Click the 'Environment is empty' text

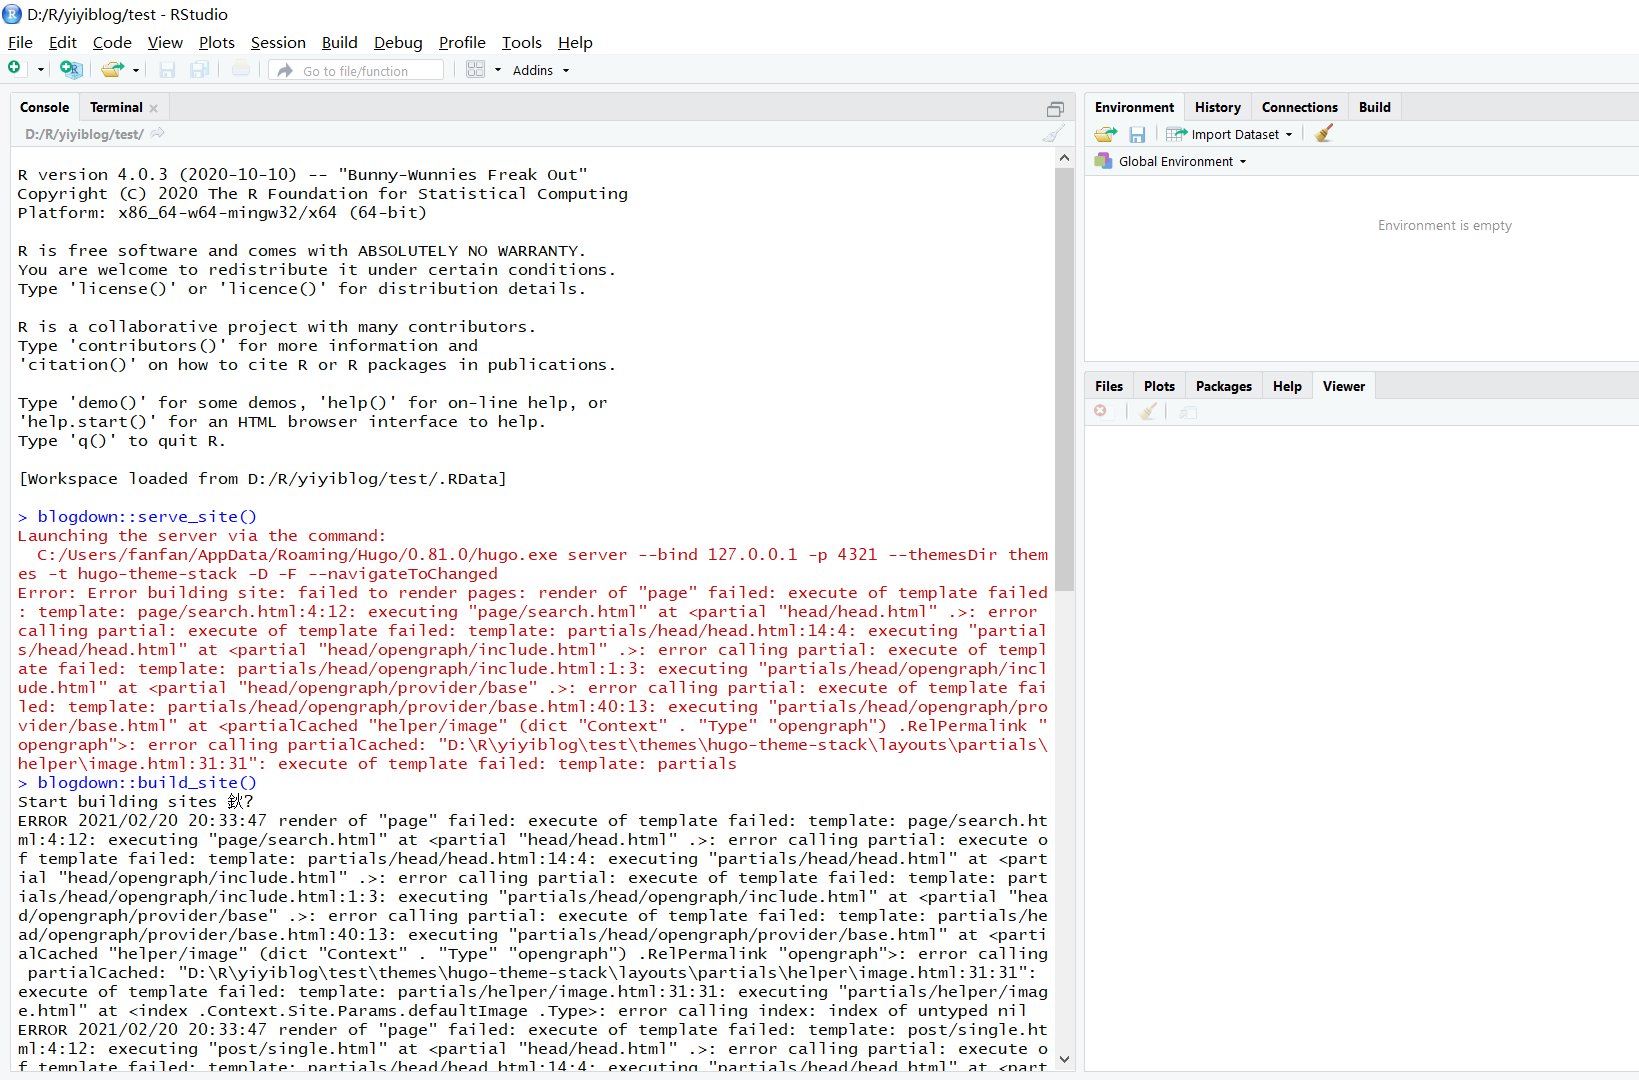(1444, 225)
